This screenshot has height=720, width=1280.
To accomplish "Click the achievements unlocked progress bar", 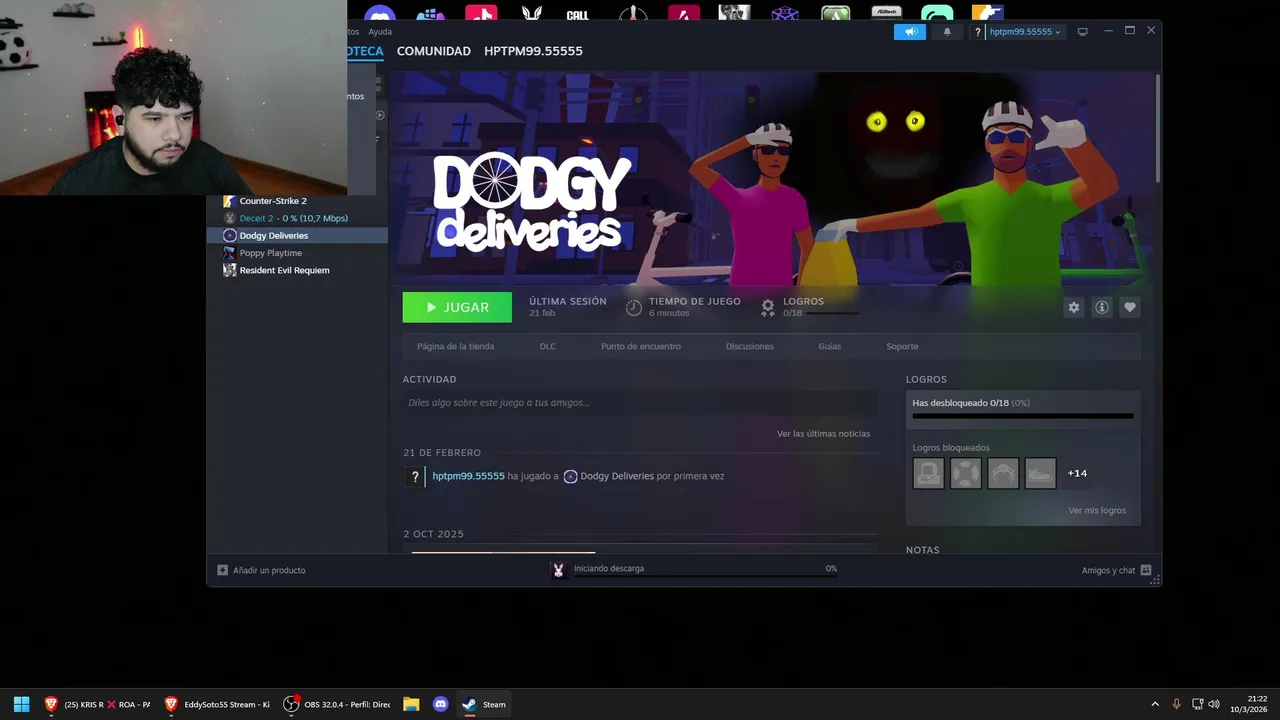I will [1023, 416].
